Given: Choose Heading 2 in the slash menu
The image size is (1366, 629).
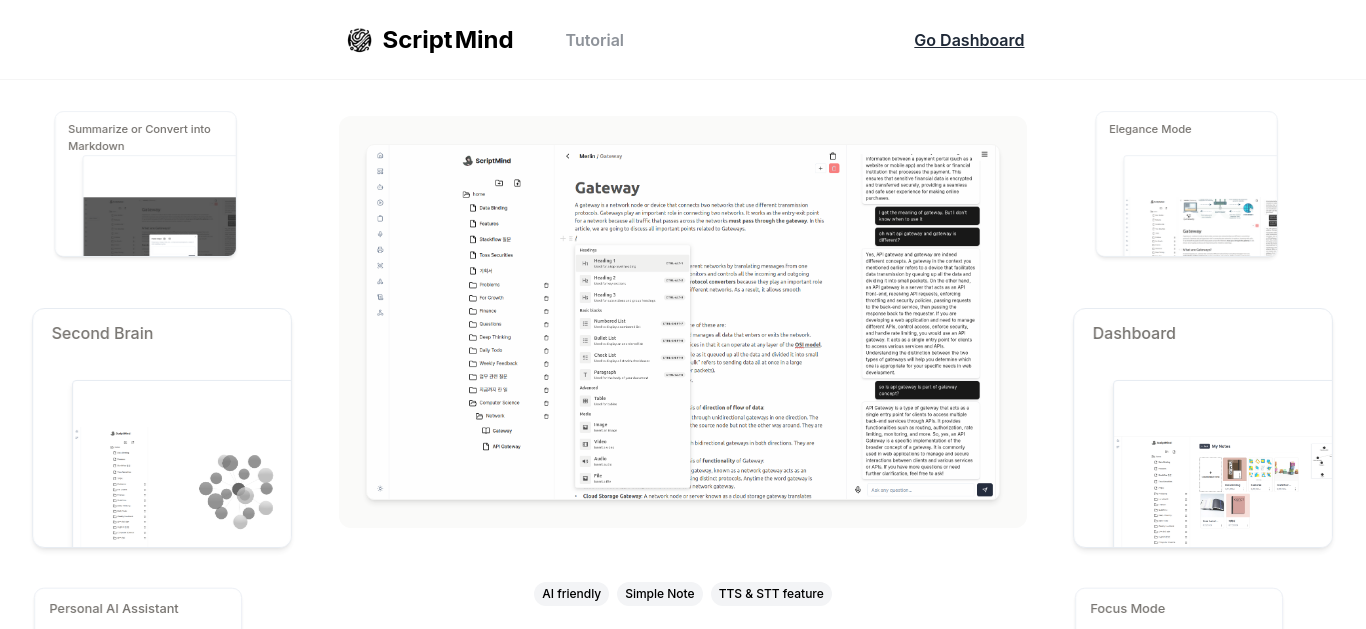Looking at the screenshot, I should coord(633,280).
